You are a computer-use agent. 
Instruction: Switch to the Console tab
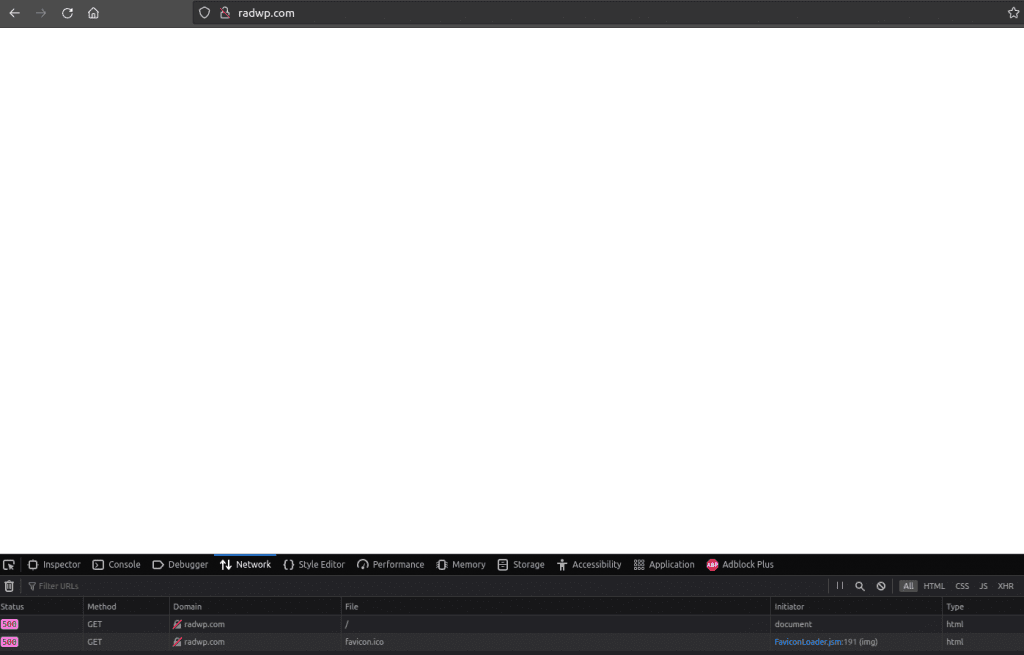[116, 565]
